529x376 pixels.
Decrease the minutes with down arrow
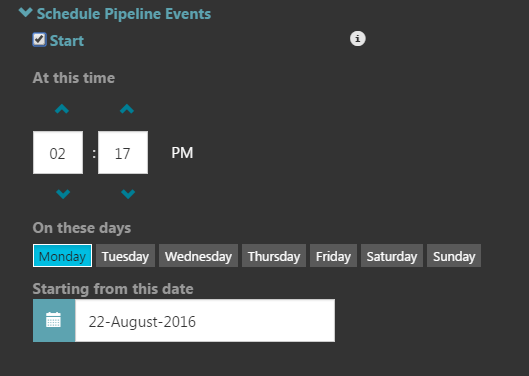point(128,194)
